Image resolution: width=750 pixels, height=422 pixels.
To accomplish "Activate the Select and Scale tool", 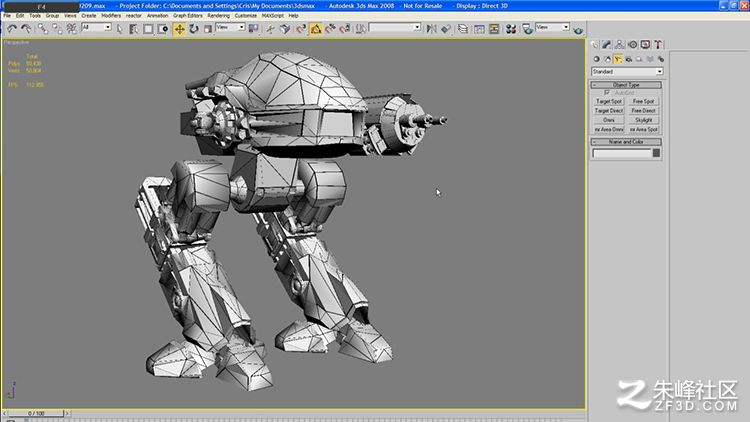I will 208,29.
